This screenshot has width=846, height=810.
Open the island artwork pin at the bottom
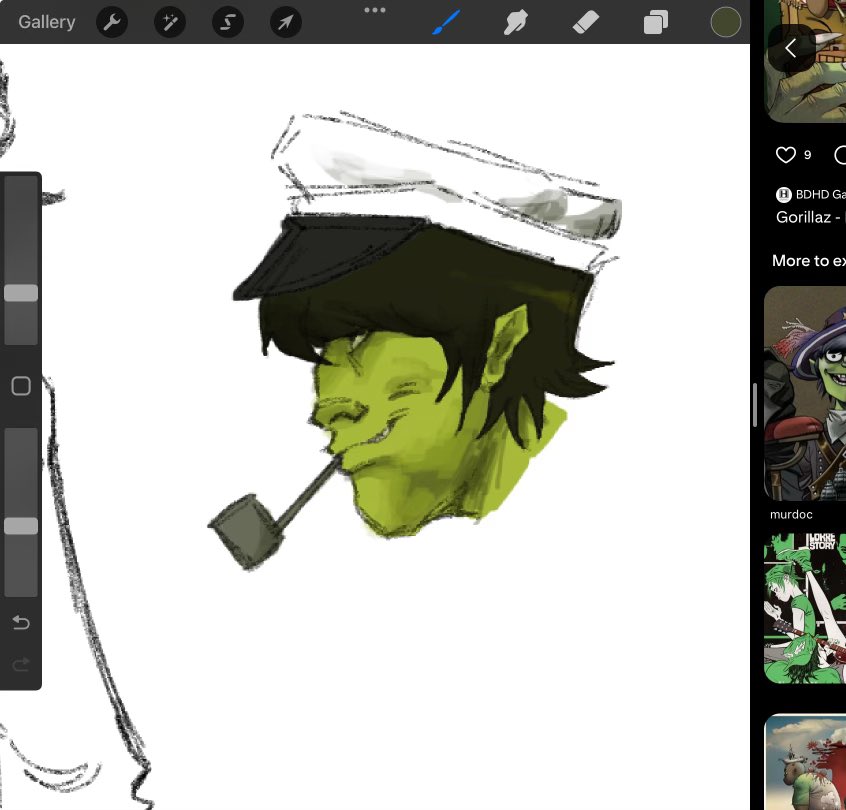coord(805,762)
